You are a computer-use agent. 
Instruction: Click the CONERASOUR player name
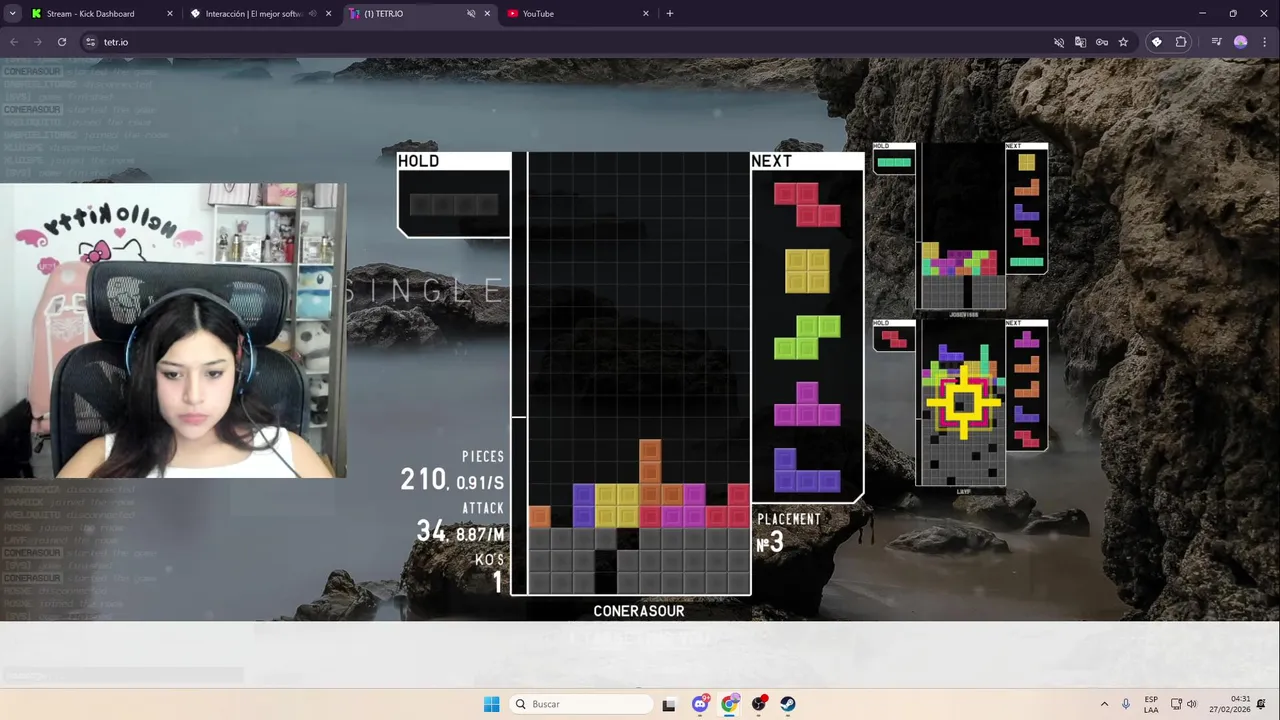[x=639, y=611]
